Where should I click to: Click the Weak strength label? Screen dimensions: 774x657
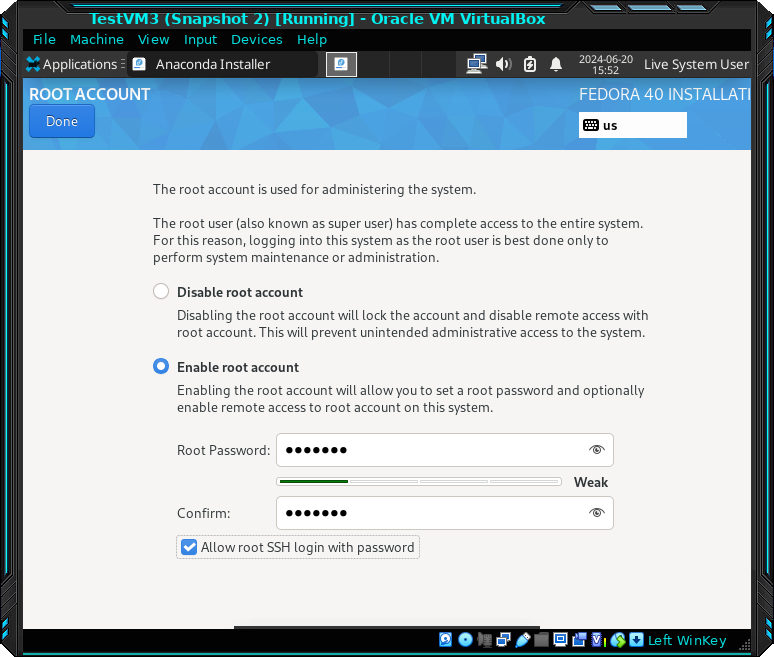(591, 482)
